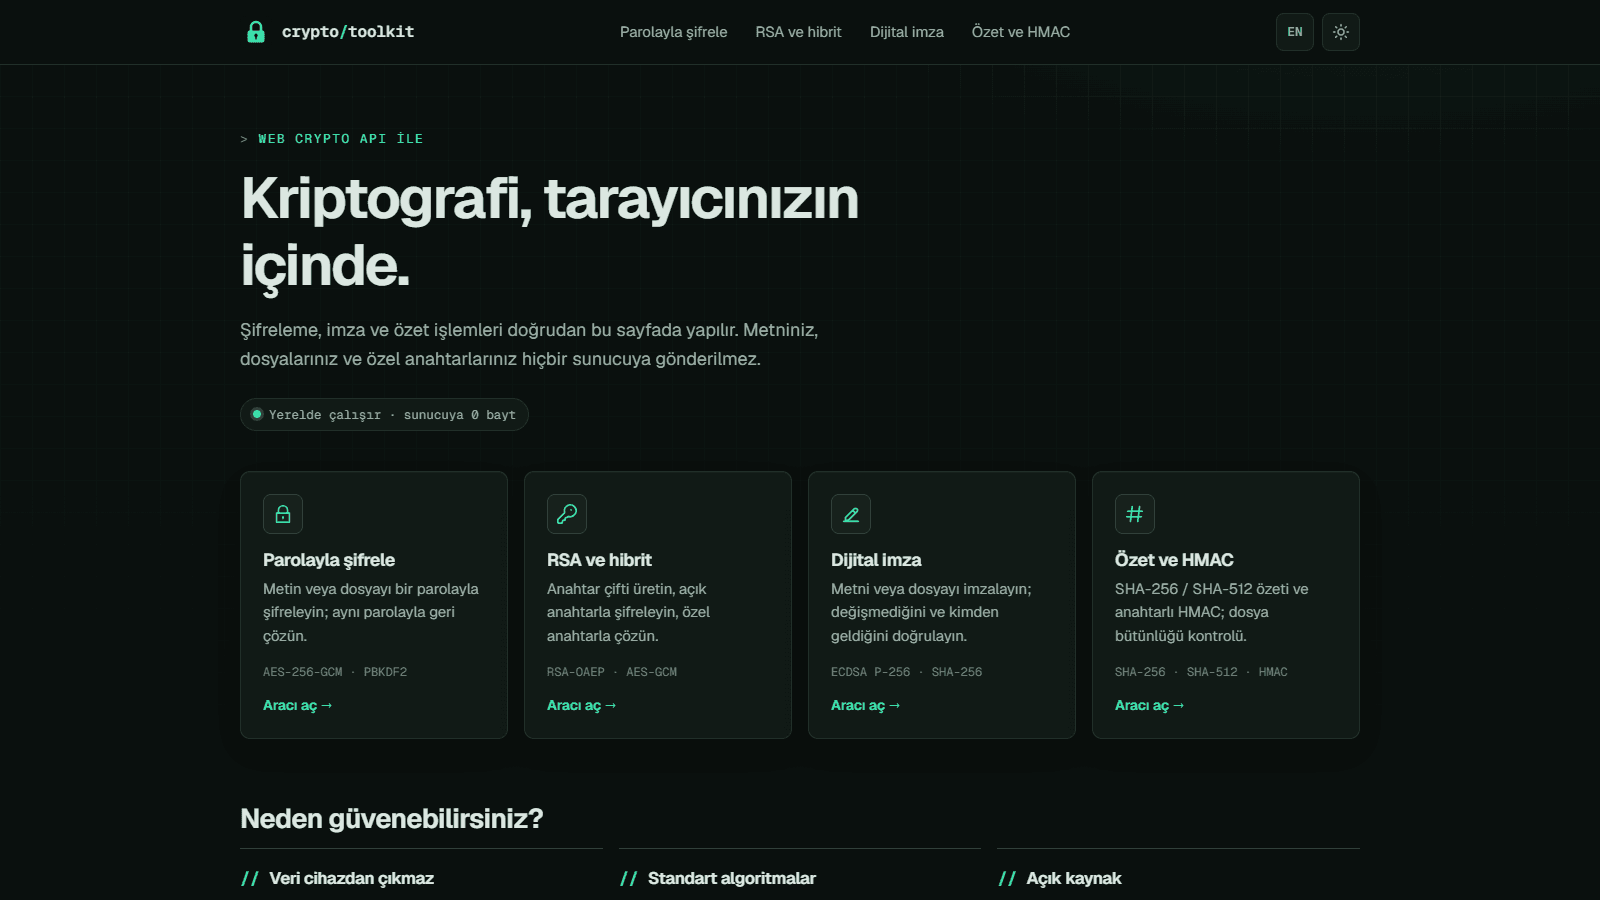Click the 'Metin veya dosyayı bir parolayla' description

pos(371,612)
